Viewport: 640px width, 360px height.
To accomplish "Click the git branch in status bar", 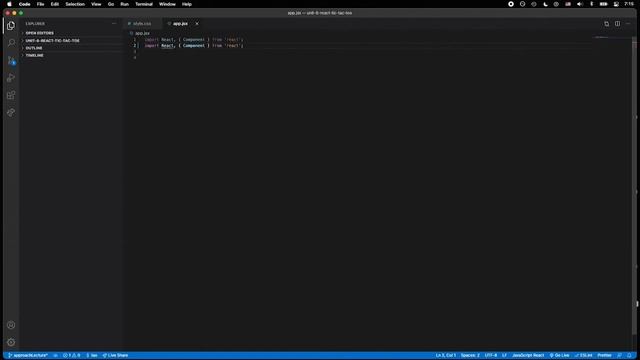I will pyautogui.click(x=28, y=356).
